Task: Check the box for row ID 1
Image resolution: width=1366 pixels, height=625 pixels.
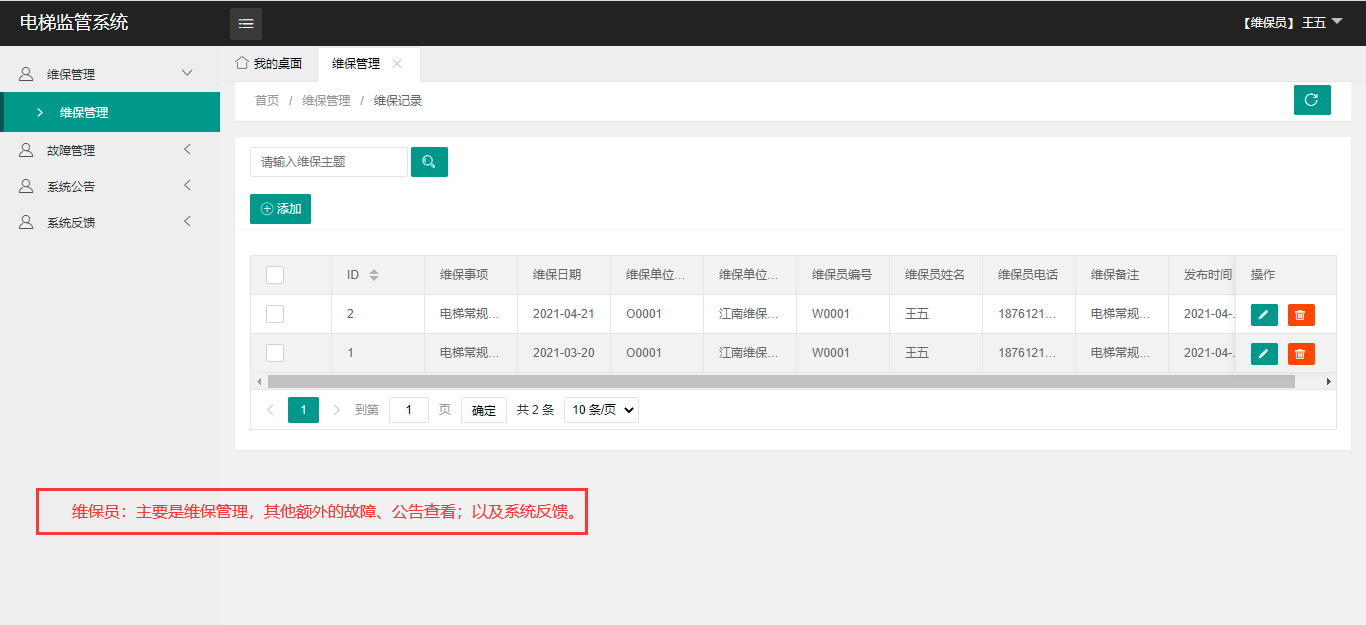Action: click(x=275, y=353)
